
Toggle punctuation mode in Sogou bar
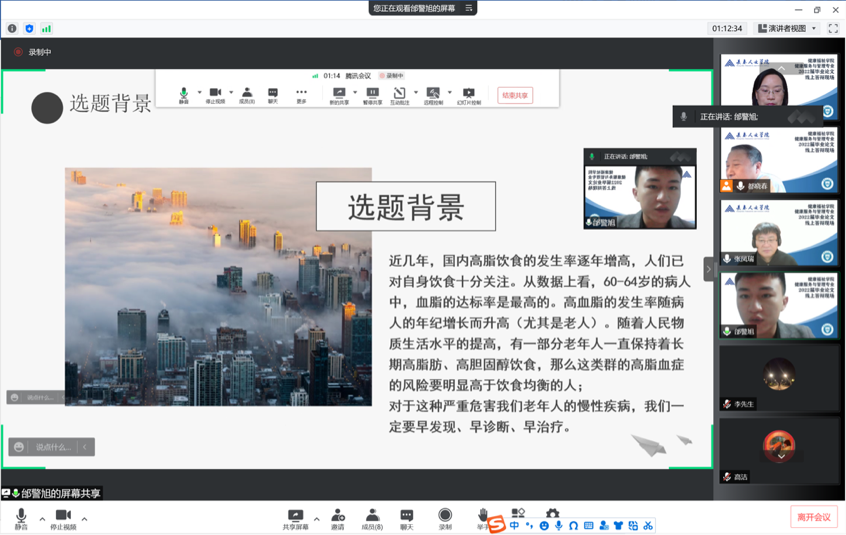tap(529, 525)
